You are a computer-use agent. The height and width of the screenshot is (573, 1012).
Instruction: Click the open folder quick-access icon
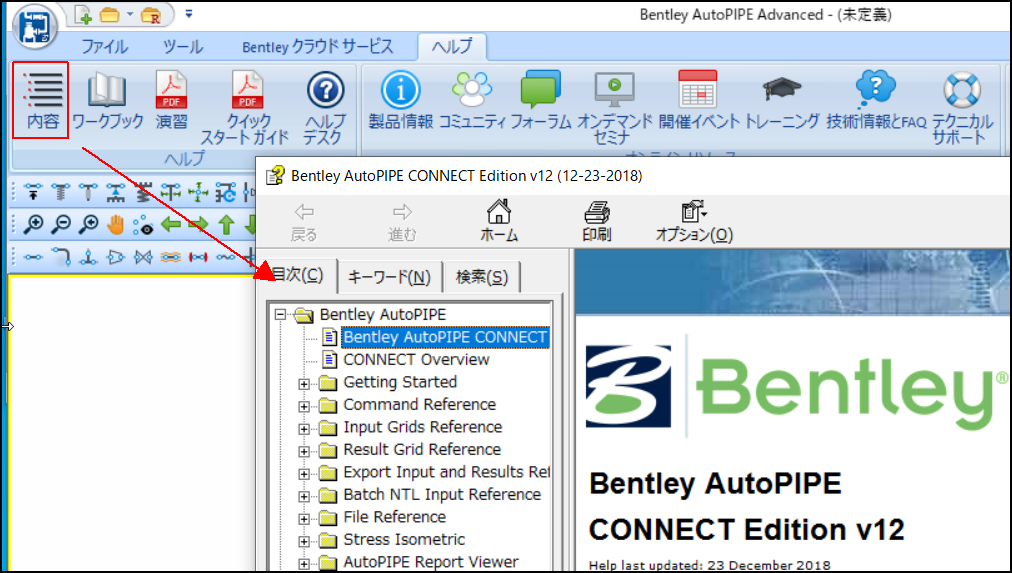coord(110,15)
